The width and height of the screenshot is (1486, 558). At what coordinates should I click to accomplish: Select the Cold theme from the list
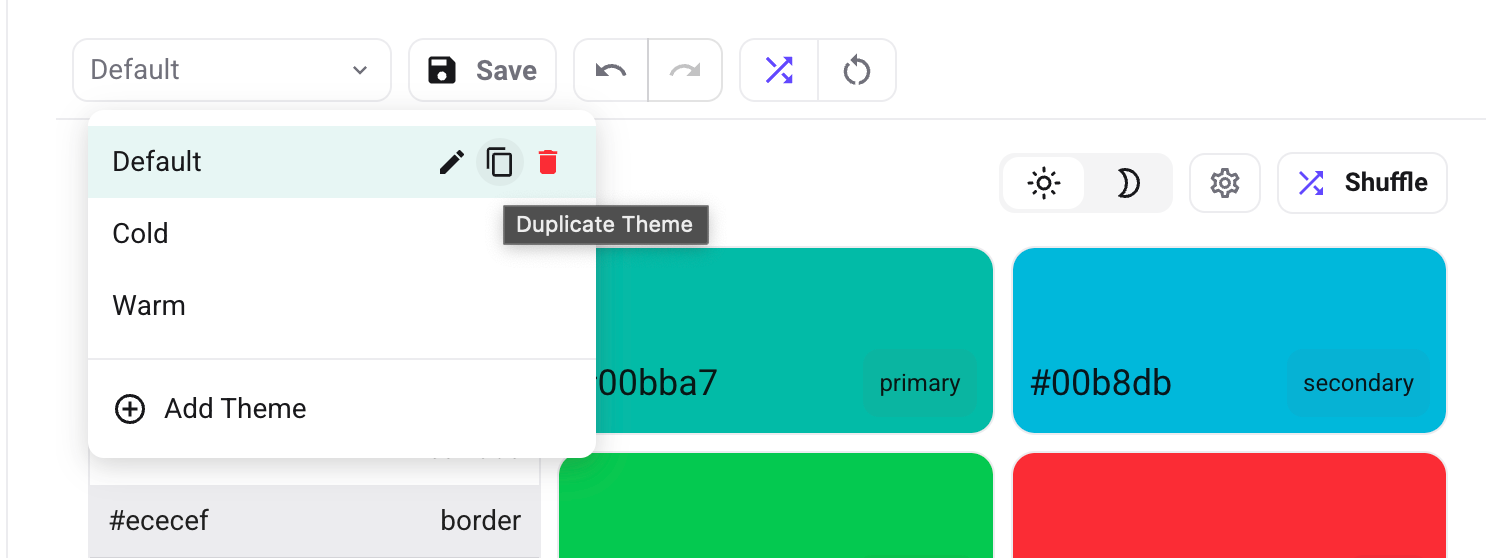[x=141, y=234]
